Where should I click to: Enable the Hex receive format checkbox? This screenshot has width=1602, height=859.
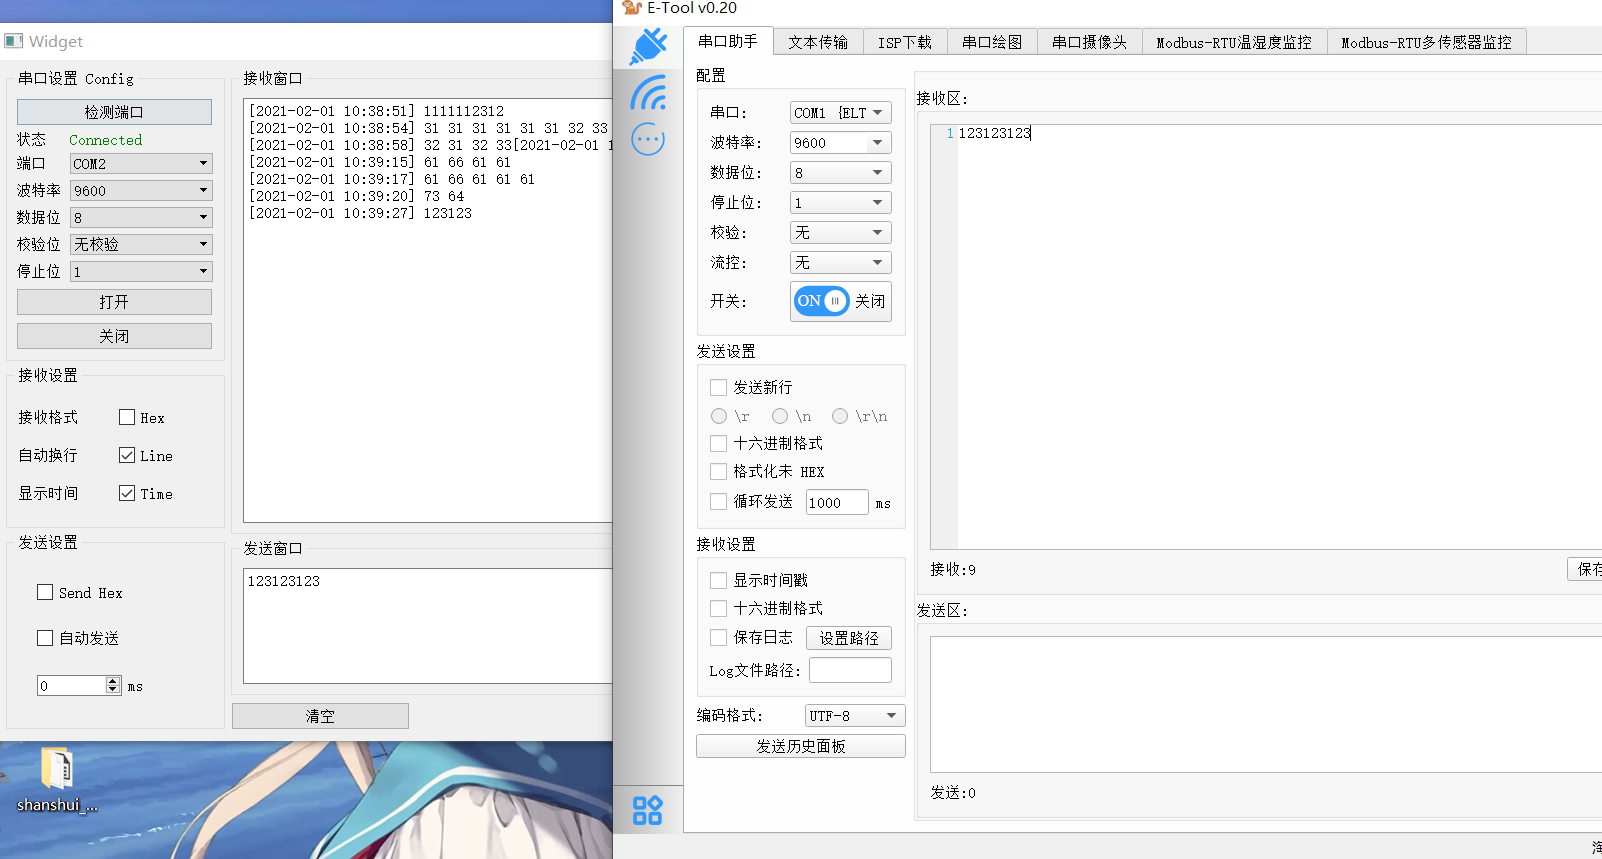127,417
